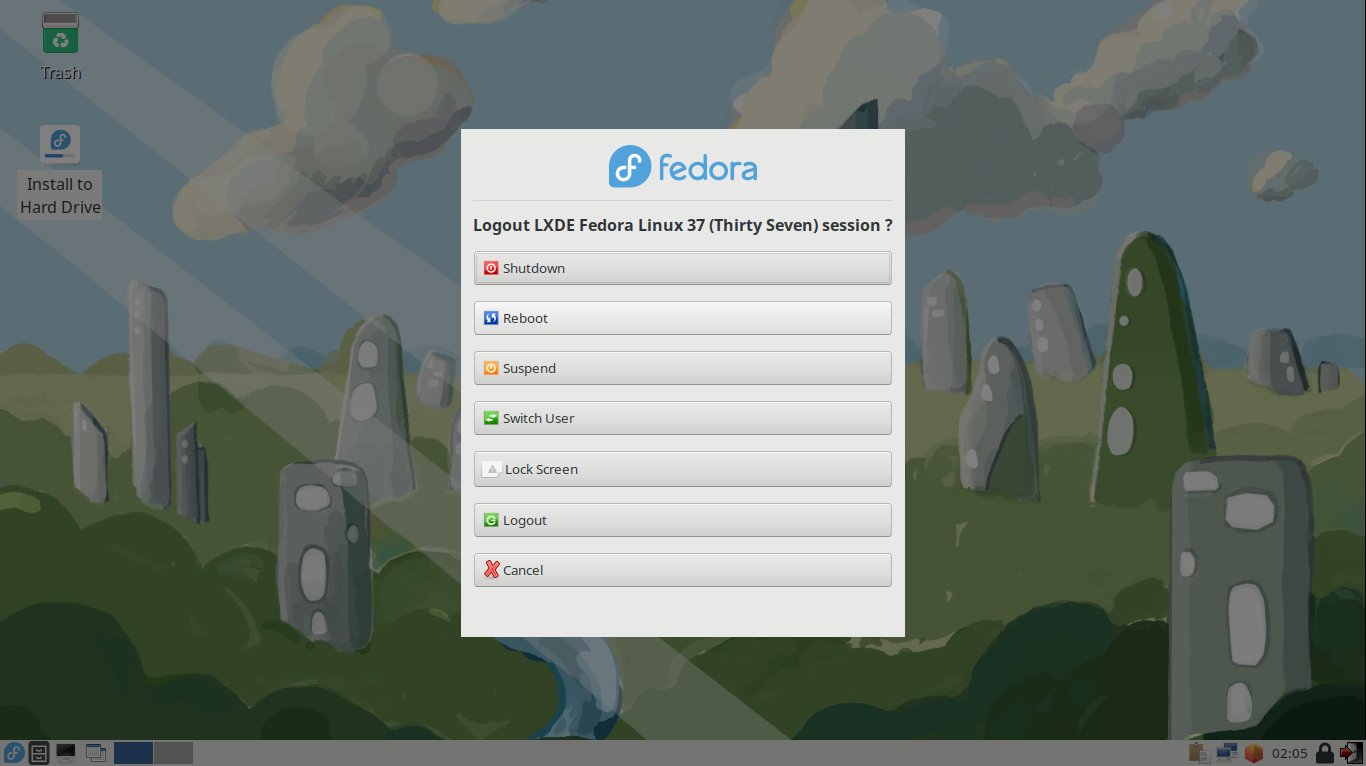Viewport: 1366px width, 766px height.
Task: Open the Fedora start menu in taskbar
Action: [14, 753]
